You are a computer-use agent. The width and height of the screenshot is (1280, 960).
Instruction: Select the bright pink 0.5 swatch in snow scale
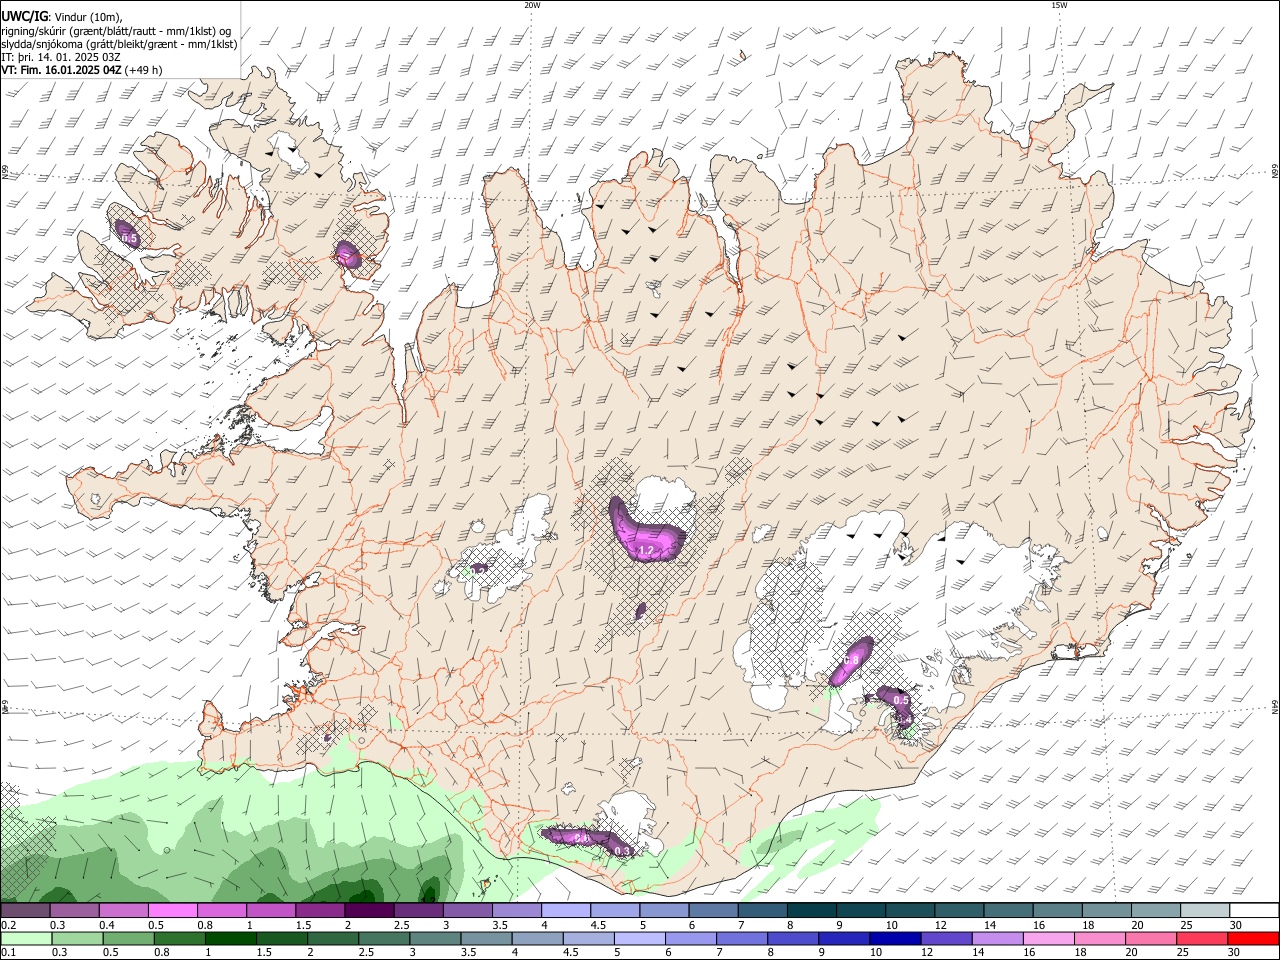click(x=172, y=910)
